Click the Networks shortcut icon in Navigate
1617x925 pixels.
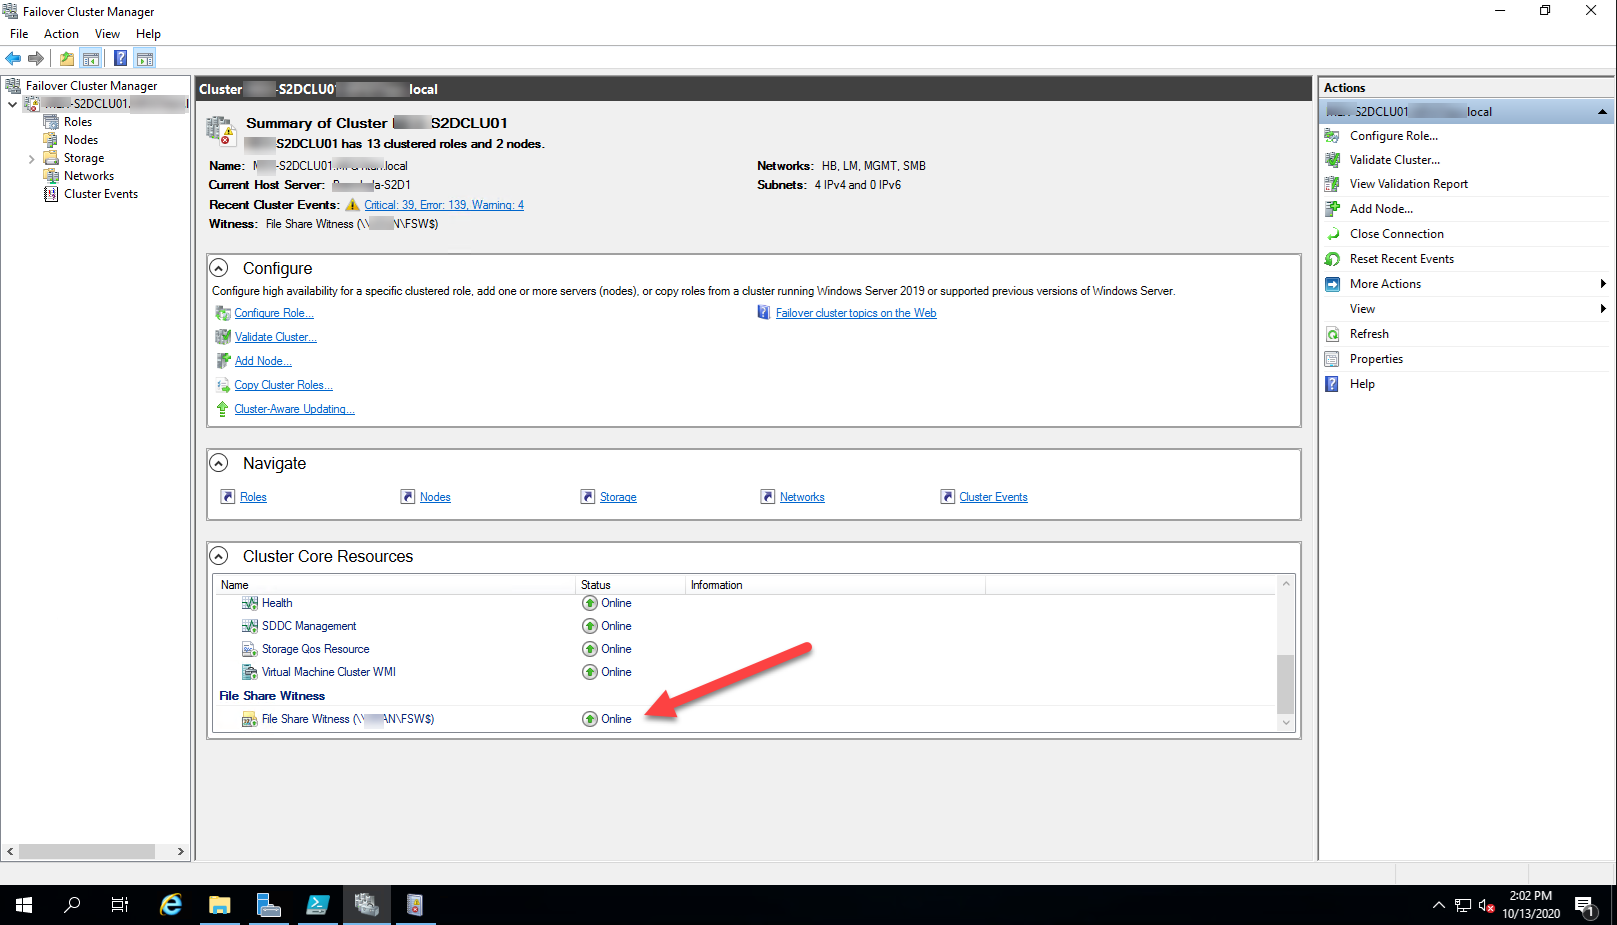(768, 497)
